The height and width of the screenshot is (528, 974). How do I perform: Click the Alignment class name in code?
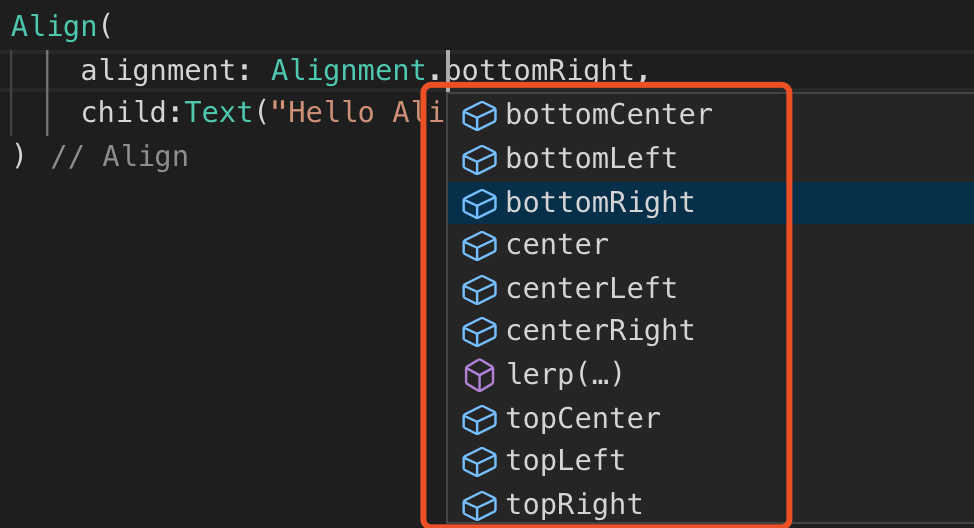point(349,71)
